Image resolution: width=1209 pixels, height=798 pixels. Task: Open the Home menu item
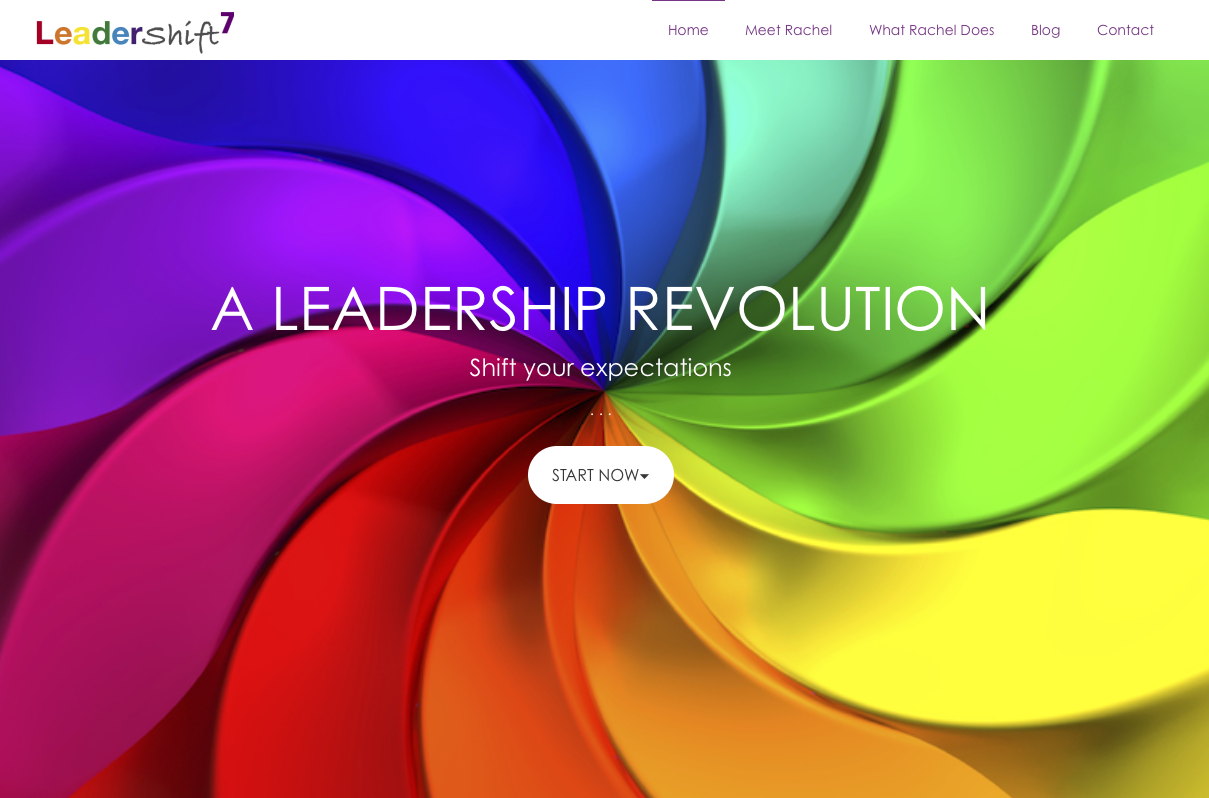pos(688,30)
